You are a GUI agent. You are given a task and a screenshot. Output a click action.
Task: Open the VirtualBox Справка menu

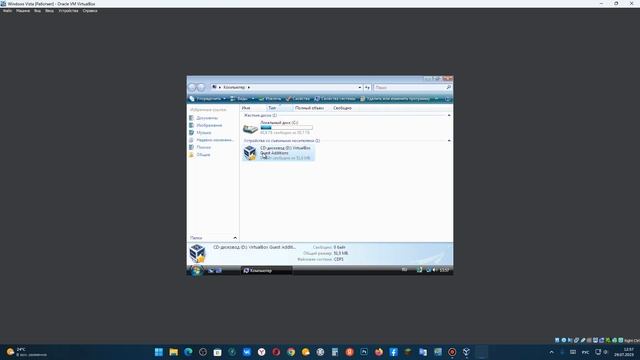(90, 11)
